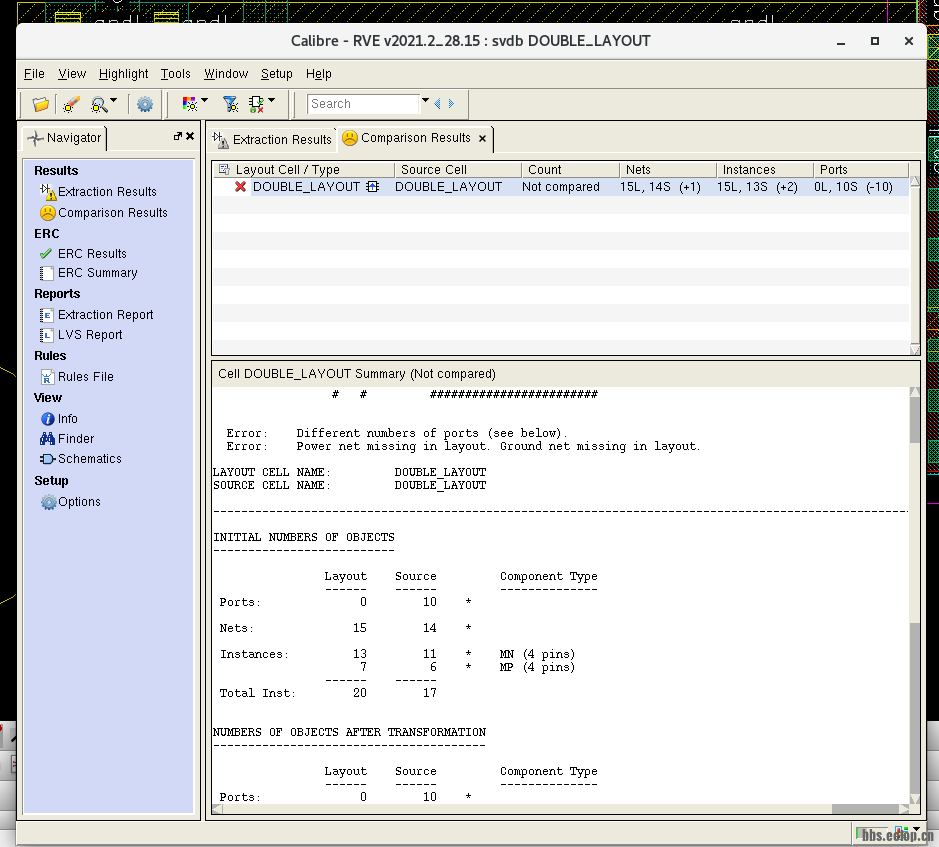The image size is (939, 847).
Task: Expand dropdown arrow beside color palette icon
Action: tap(204, 100)
